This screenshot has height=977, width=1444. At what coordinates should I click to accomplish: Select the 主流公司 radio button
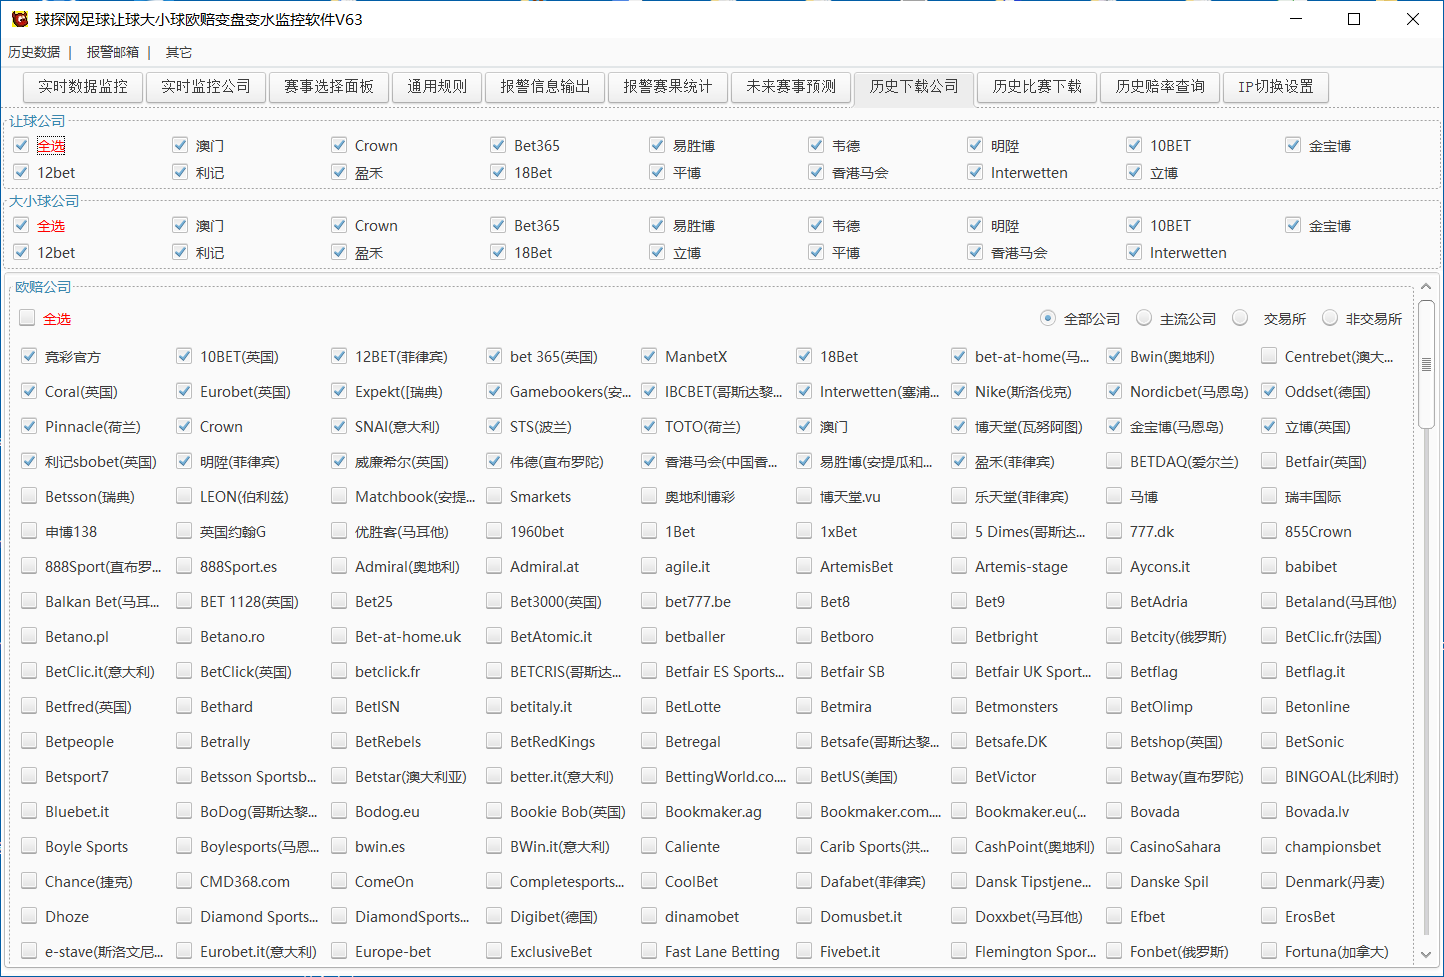pyautogui.click(x=1144, y=318)
